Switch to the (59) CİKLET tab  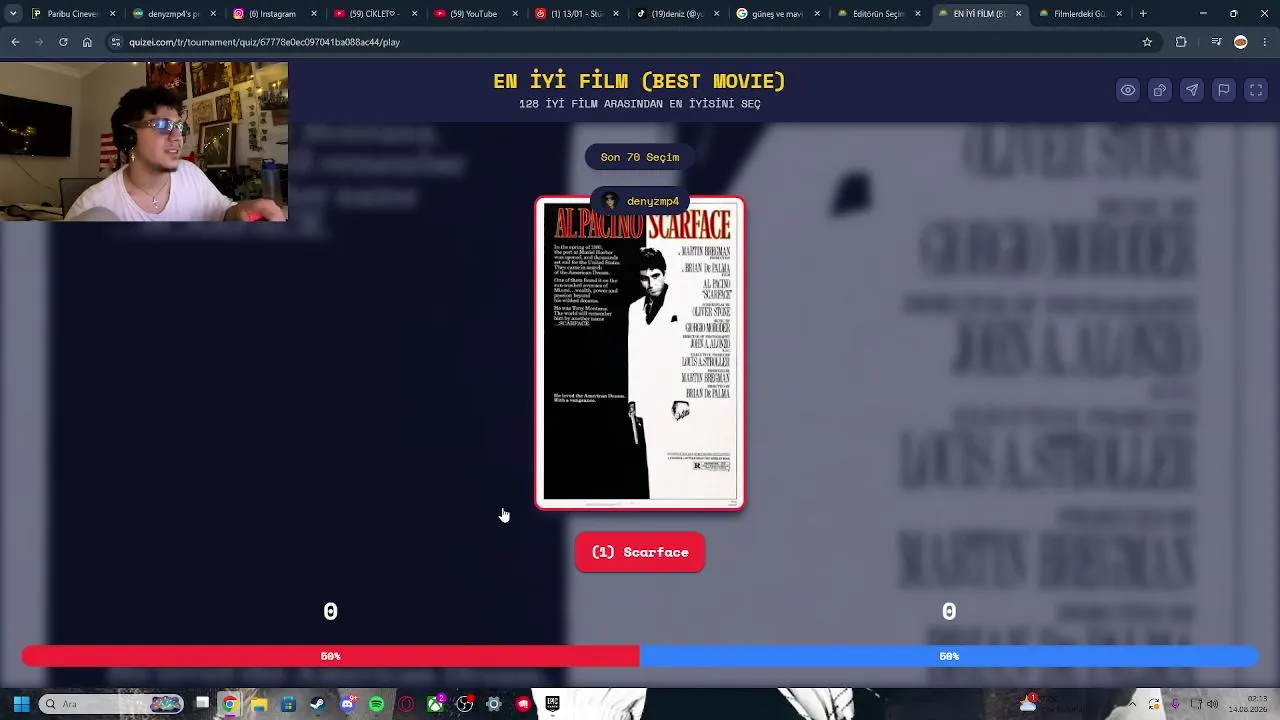pyautogui.click(x=375, y=14)
